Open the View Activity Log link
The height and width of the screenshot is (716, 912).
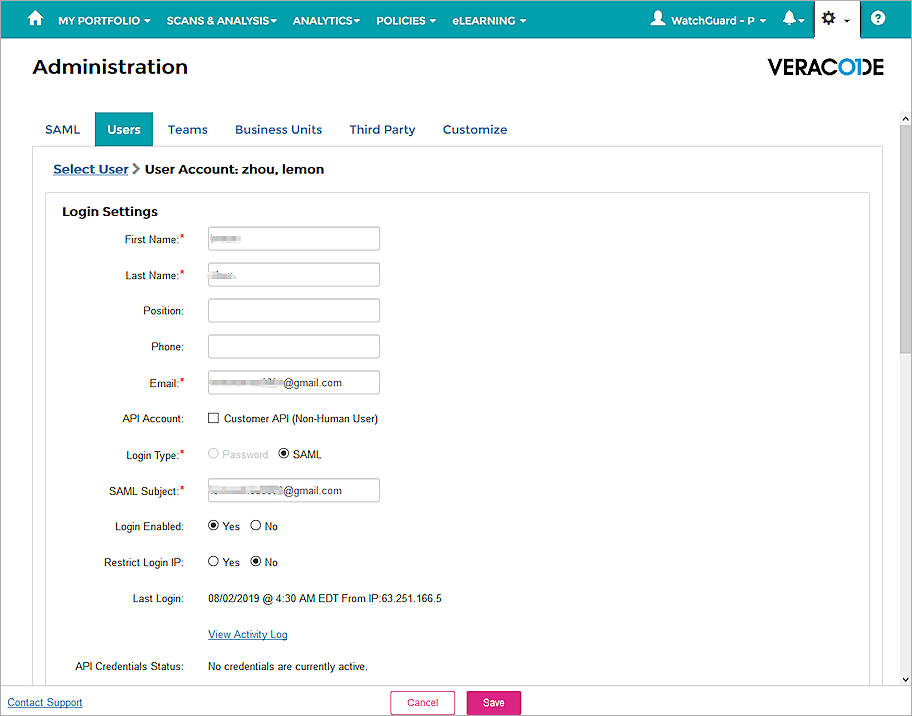[247, 634]
